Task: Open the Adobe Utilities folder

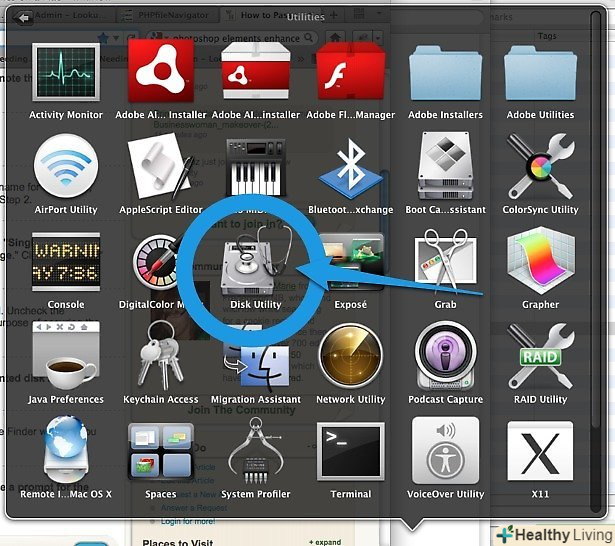Action: (x=540, y=73)
